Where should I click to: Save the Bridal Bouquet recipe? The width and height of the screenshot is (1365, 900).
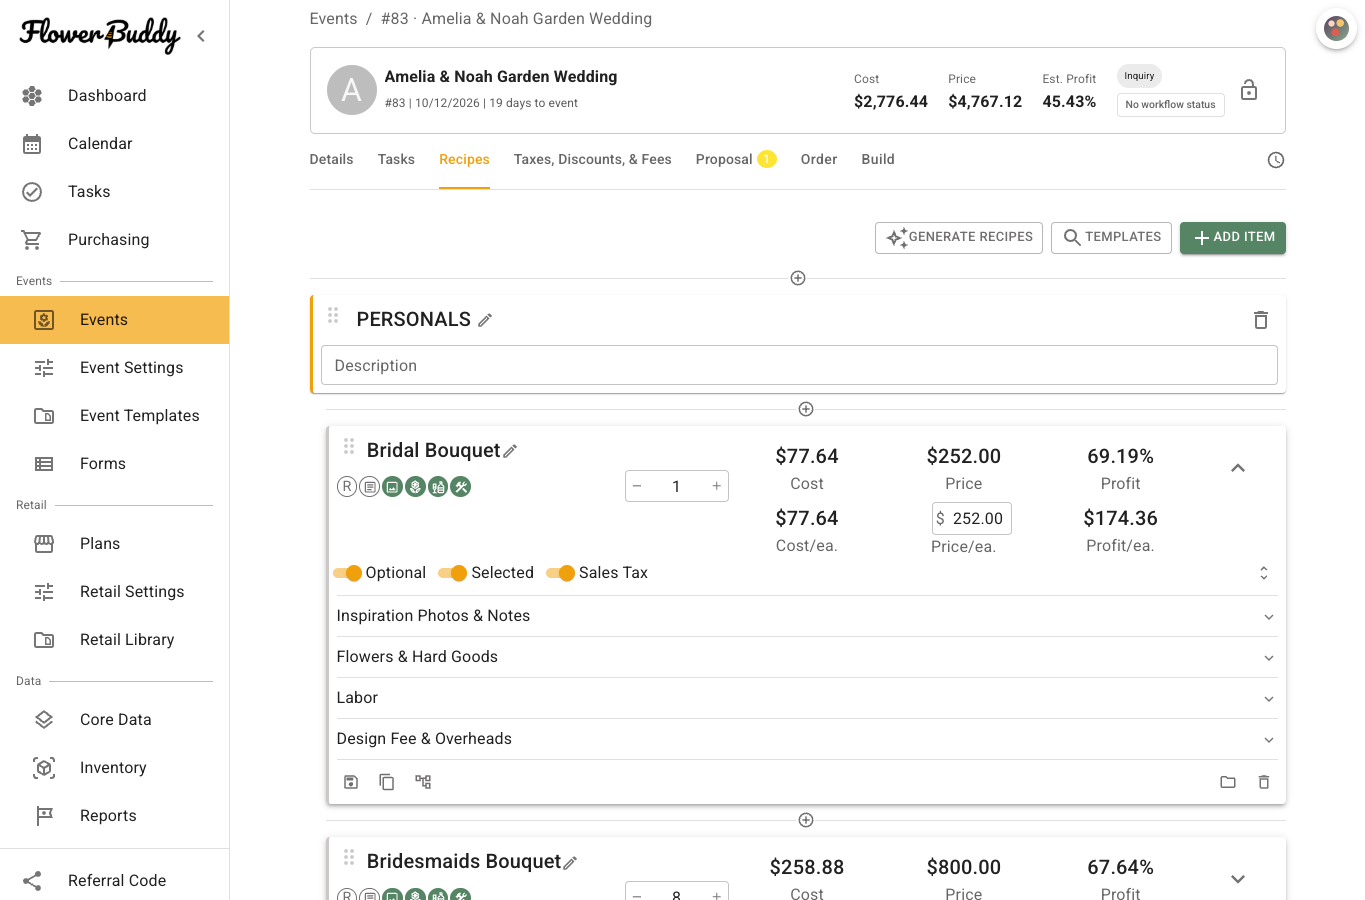point(351,782)
